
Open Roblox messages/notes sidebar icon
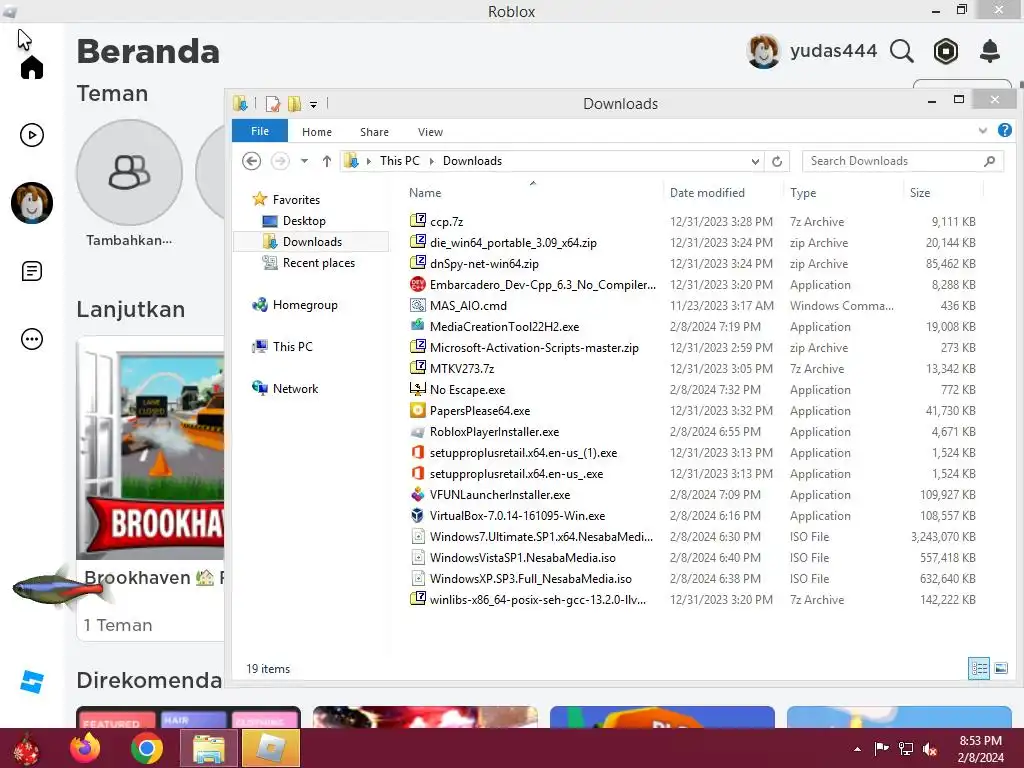31,271
